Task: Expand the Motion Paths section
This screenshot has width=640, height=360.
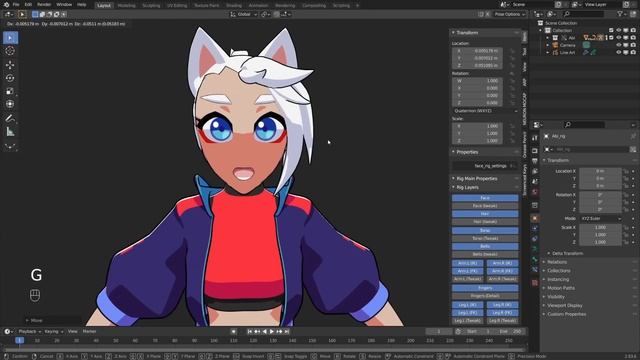Action: [561, 288]
